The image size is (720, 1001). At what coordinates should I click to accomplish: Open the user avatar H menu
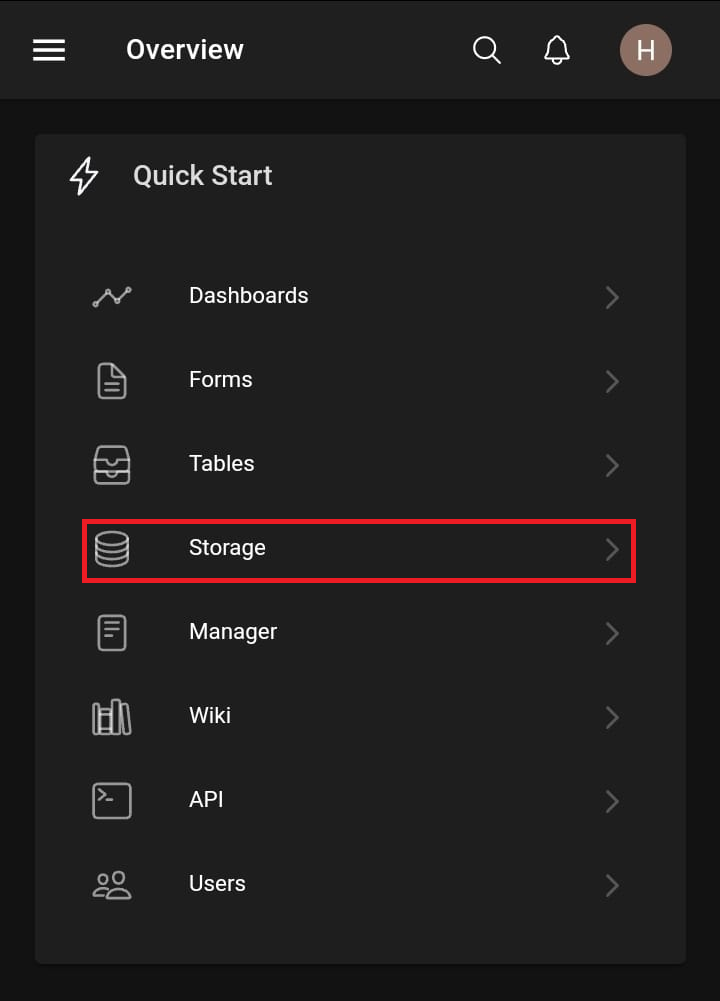click(645, 50)
